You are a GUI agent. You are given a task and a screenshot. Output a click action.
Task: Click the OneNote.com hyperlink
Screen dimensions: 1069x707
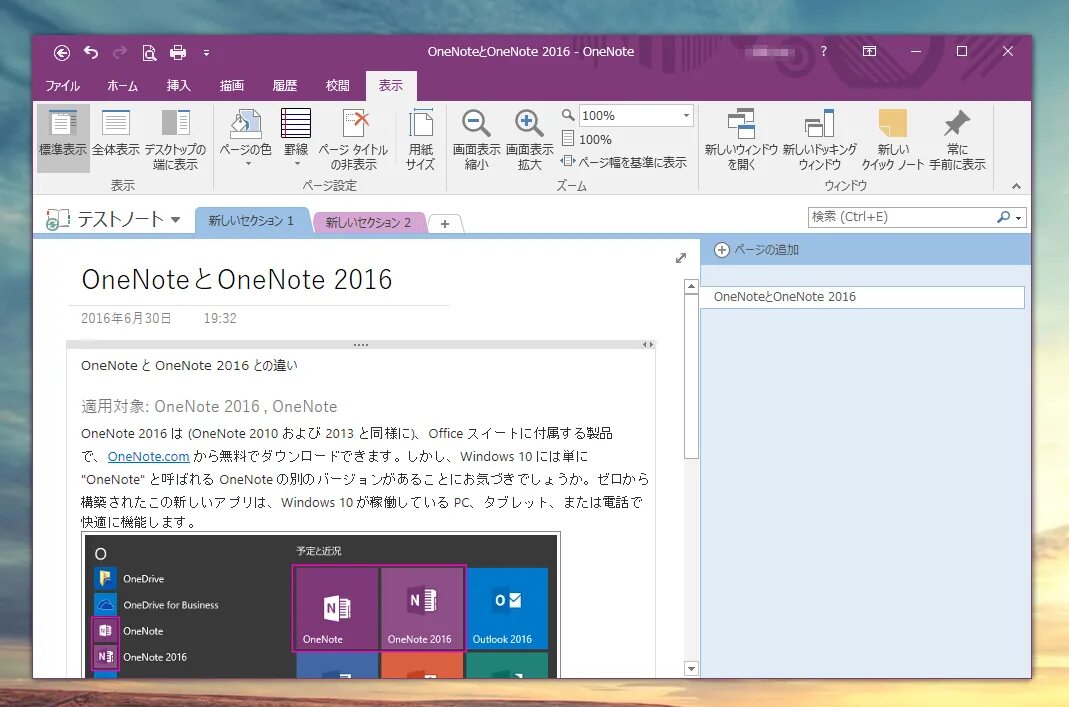click(x=149, y=456)
